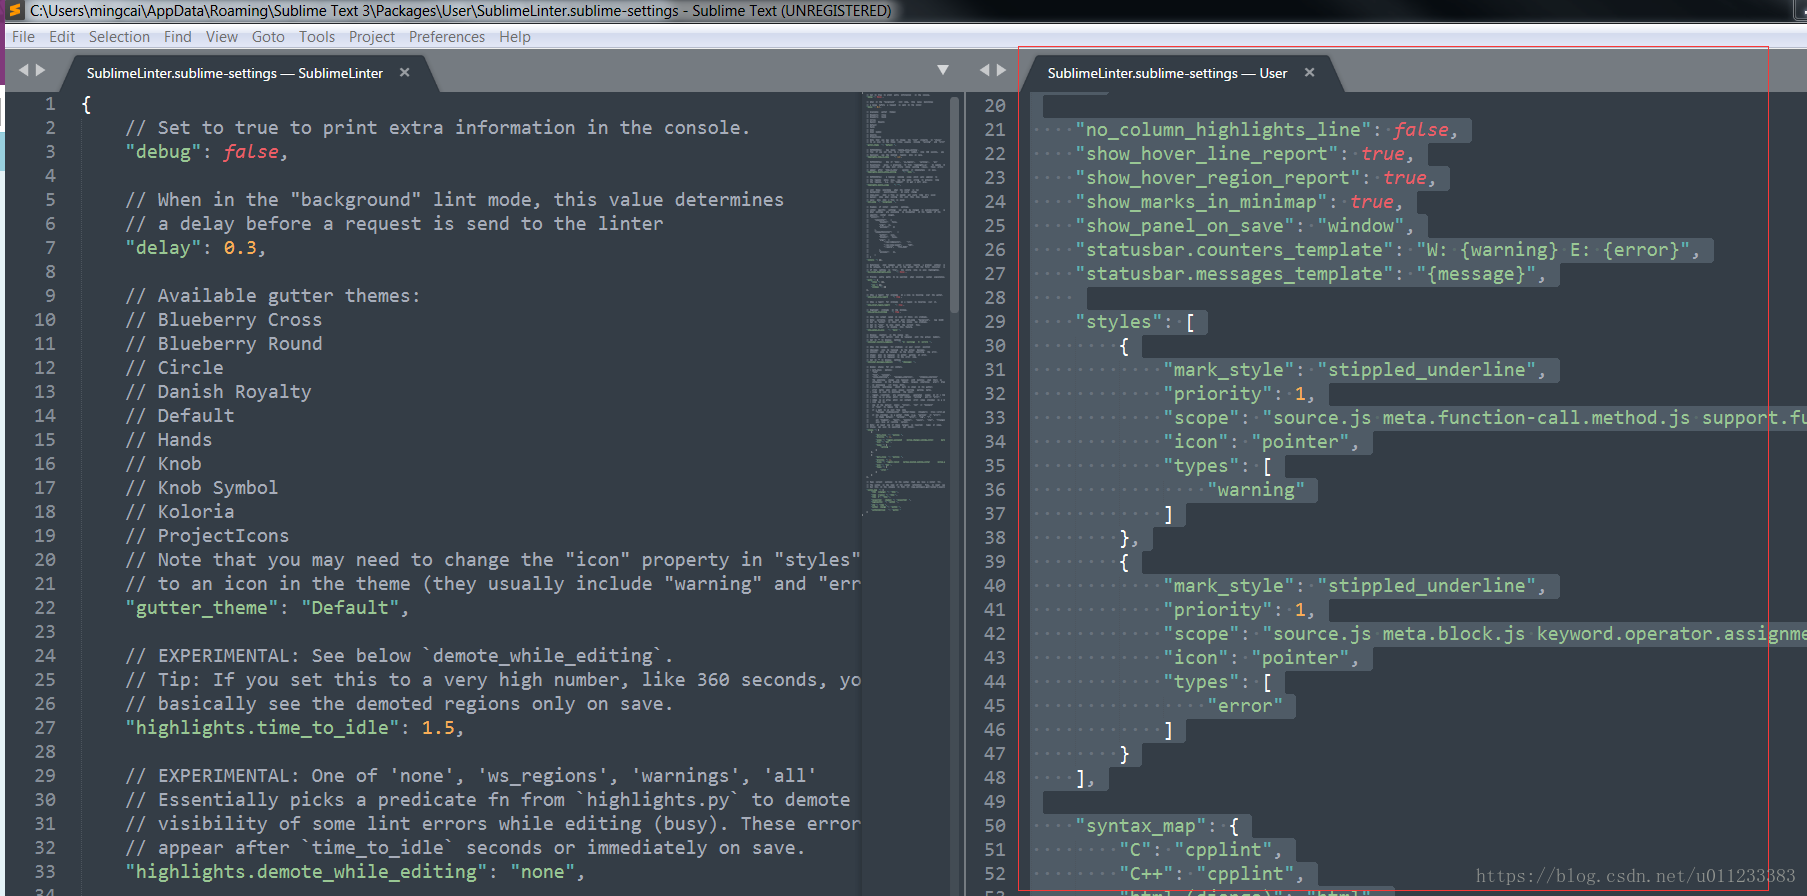Click "highlights.demote_while_editing" key

(306, 872)
